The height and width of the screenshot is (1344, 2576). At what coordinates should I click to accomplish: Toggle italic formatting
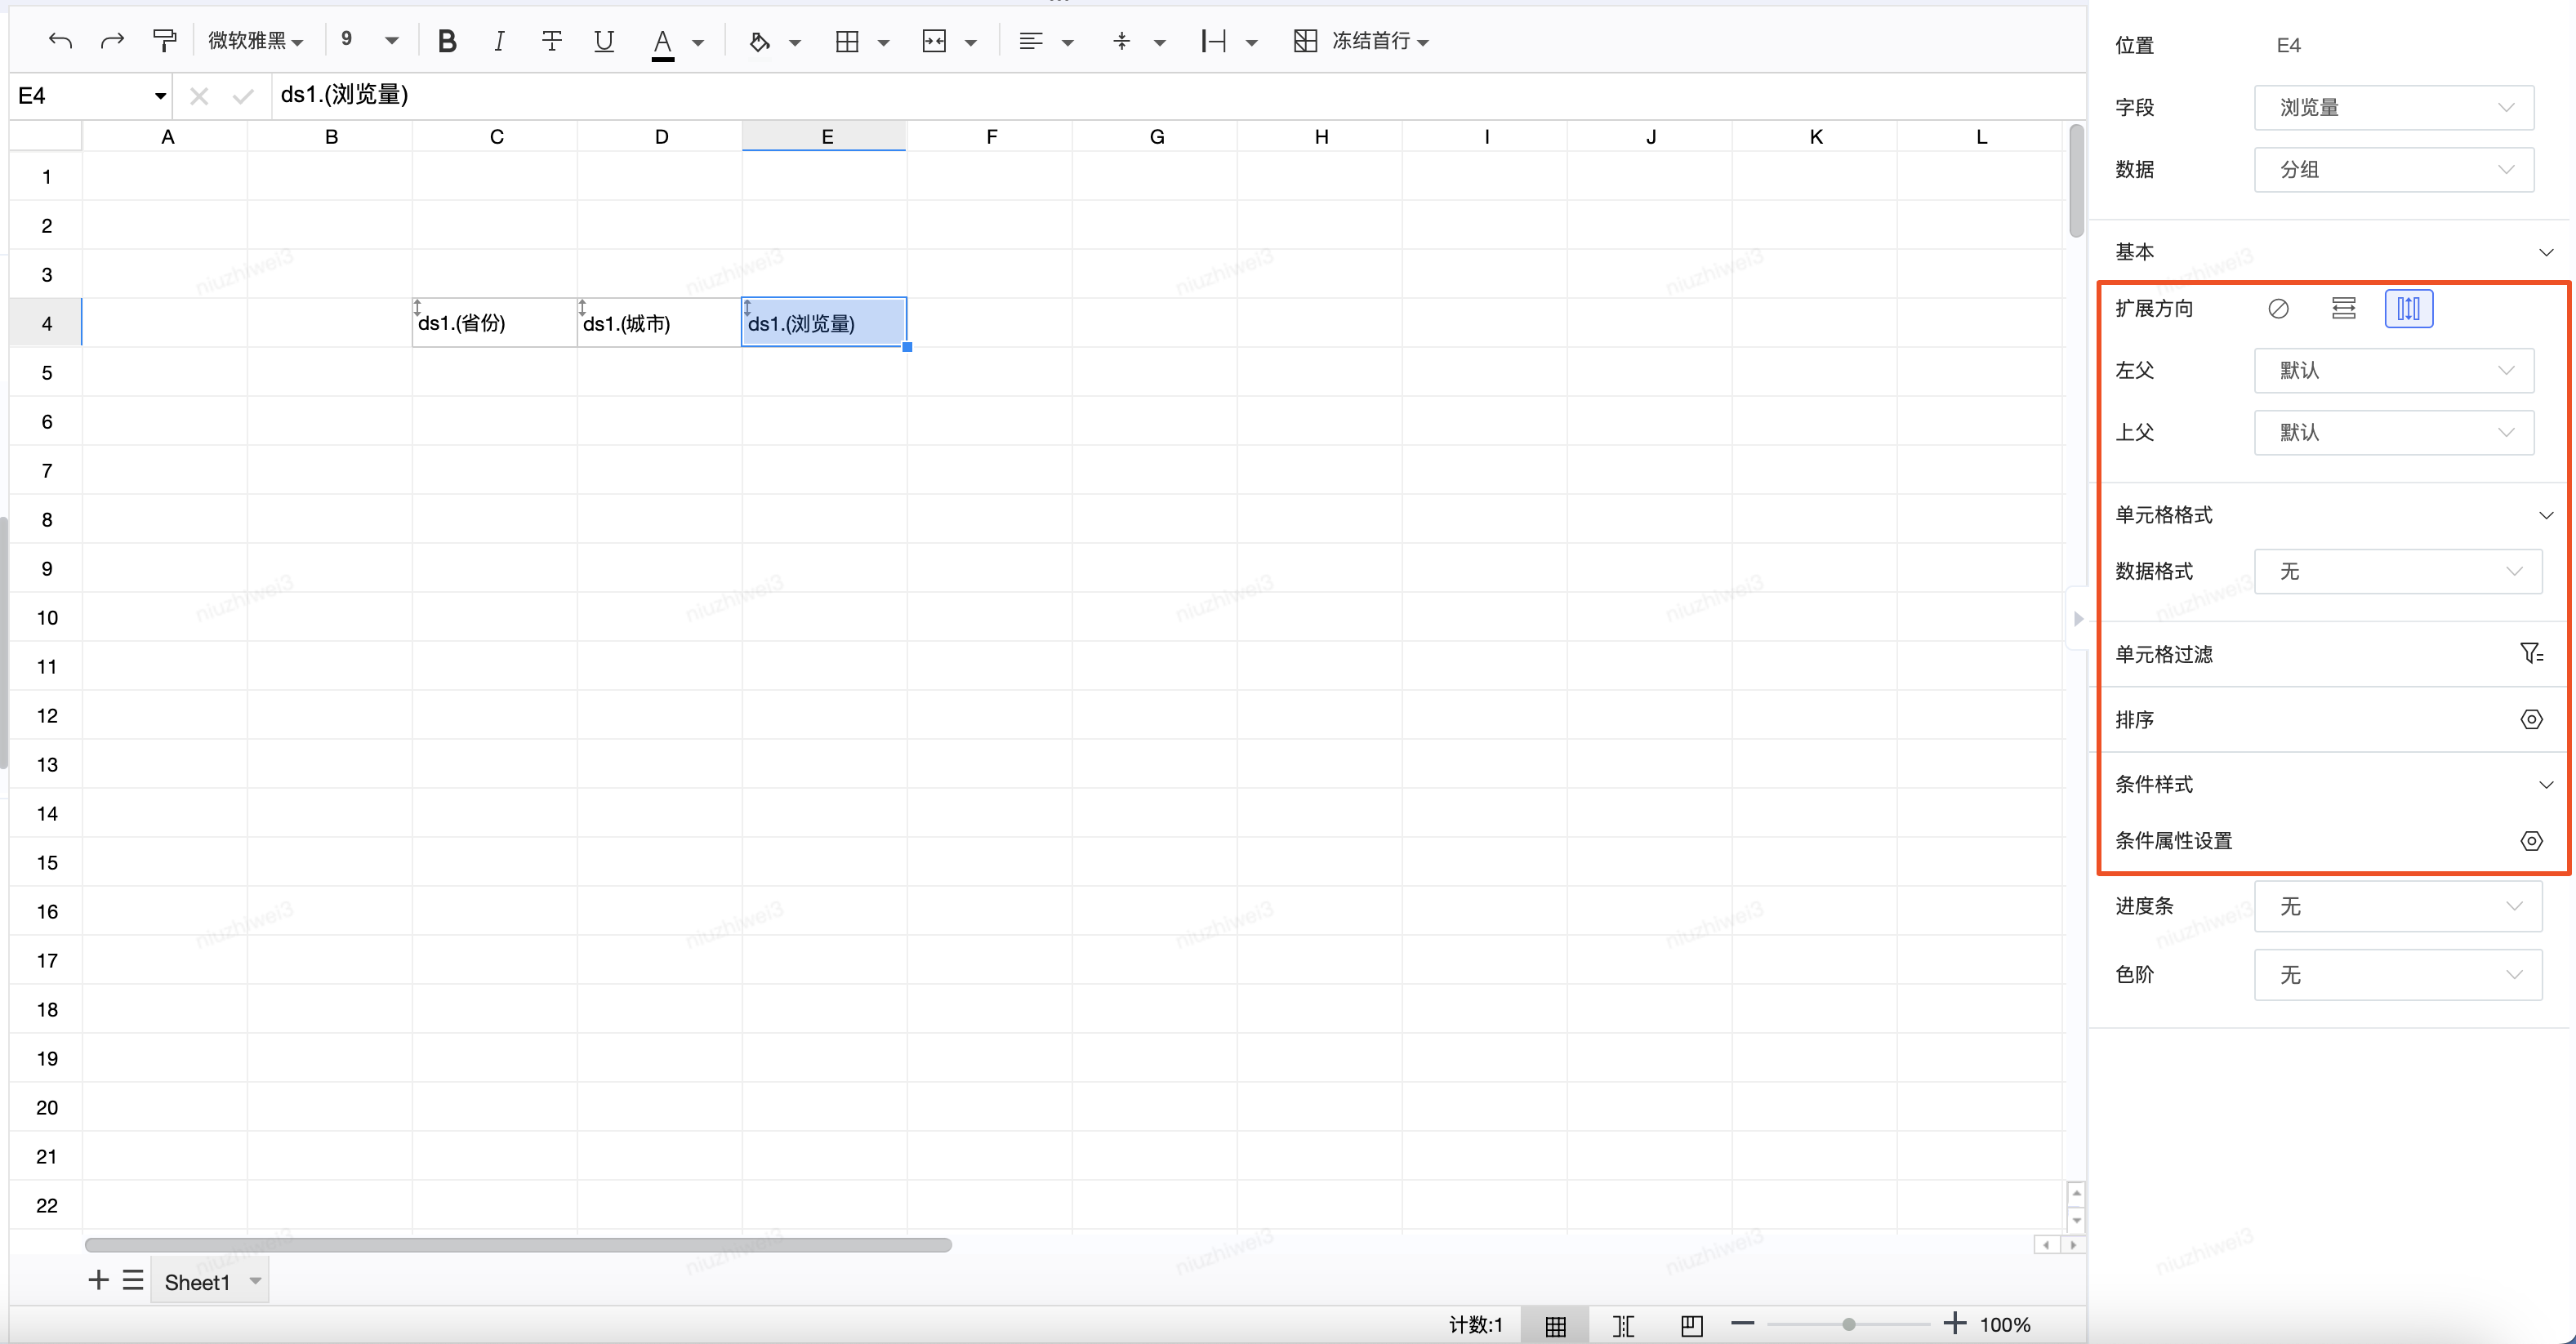pyautogui.click(x=499, y=41)
